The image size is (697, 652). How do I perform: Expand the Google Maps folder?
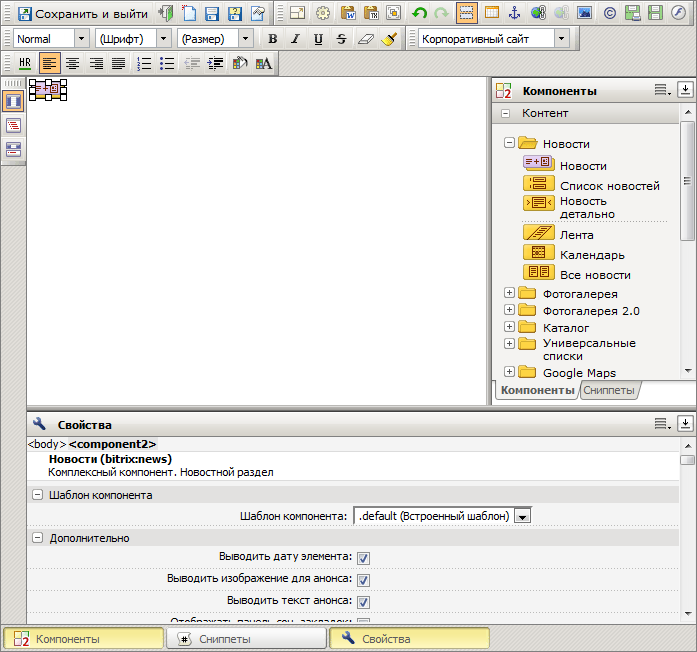pos(509,372)
